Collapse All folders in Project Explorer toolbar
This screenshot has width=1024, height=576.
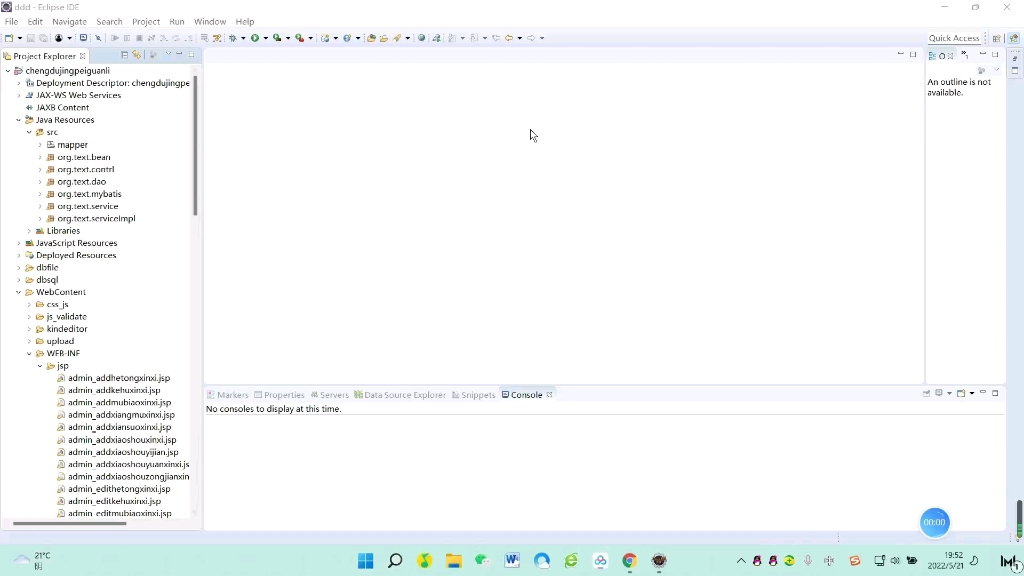[x=124, y=55]
